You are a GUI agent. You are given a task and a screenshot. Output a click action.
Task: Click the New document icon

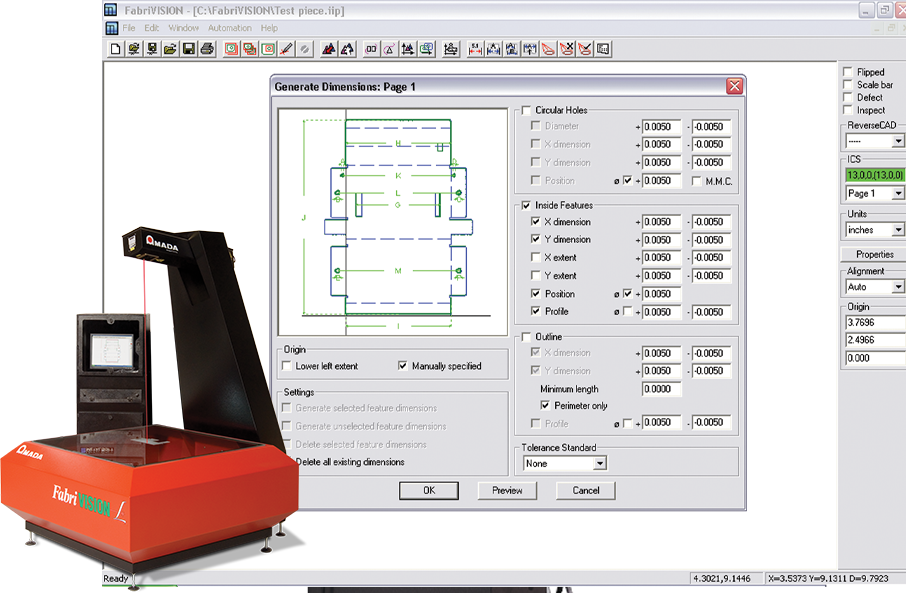click(113, 48)
